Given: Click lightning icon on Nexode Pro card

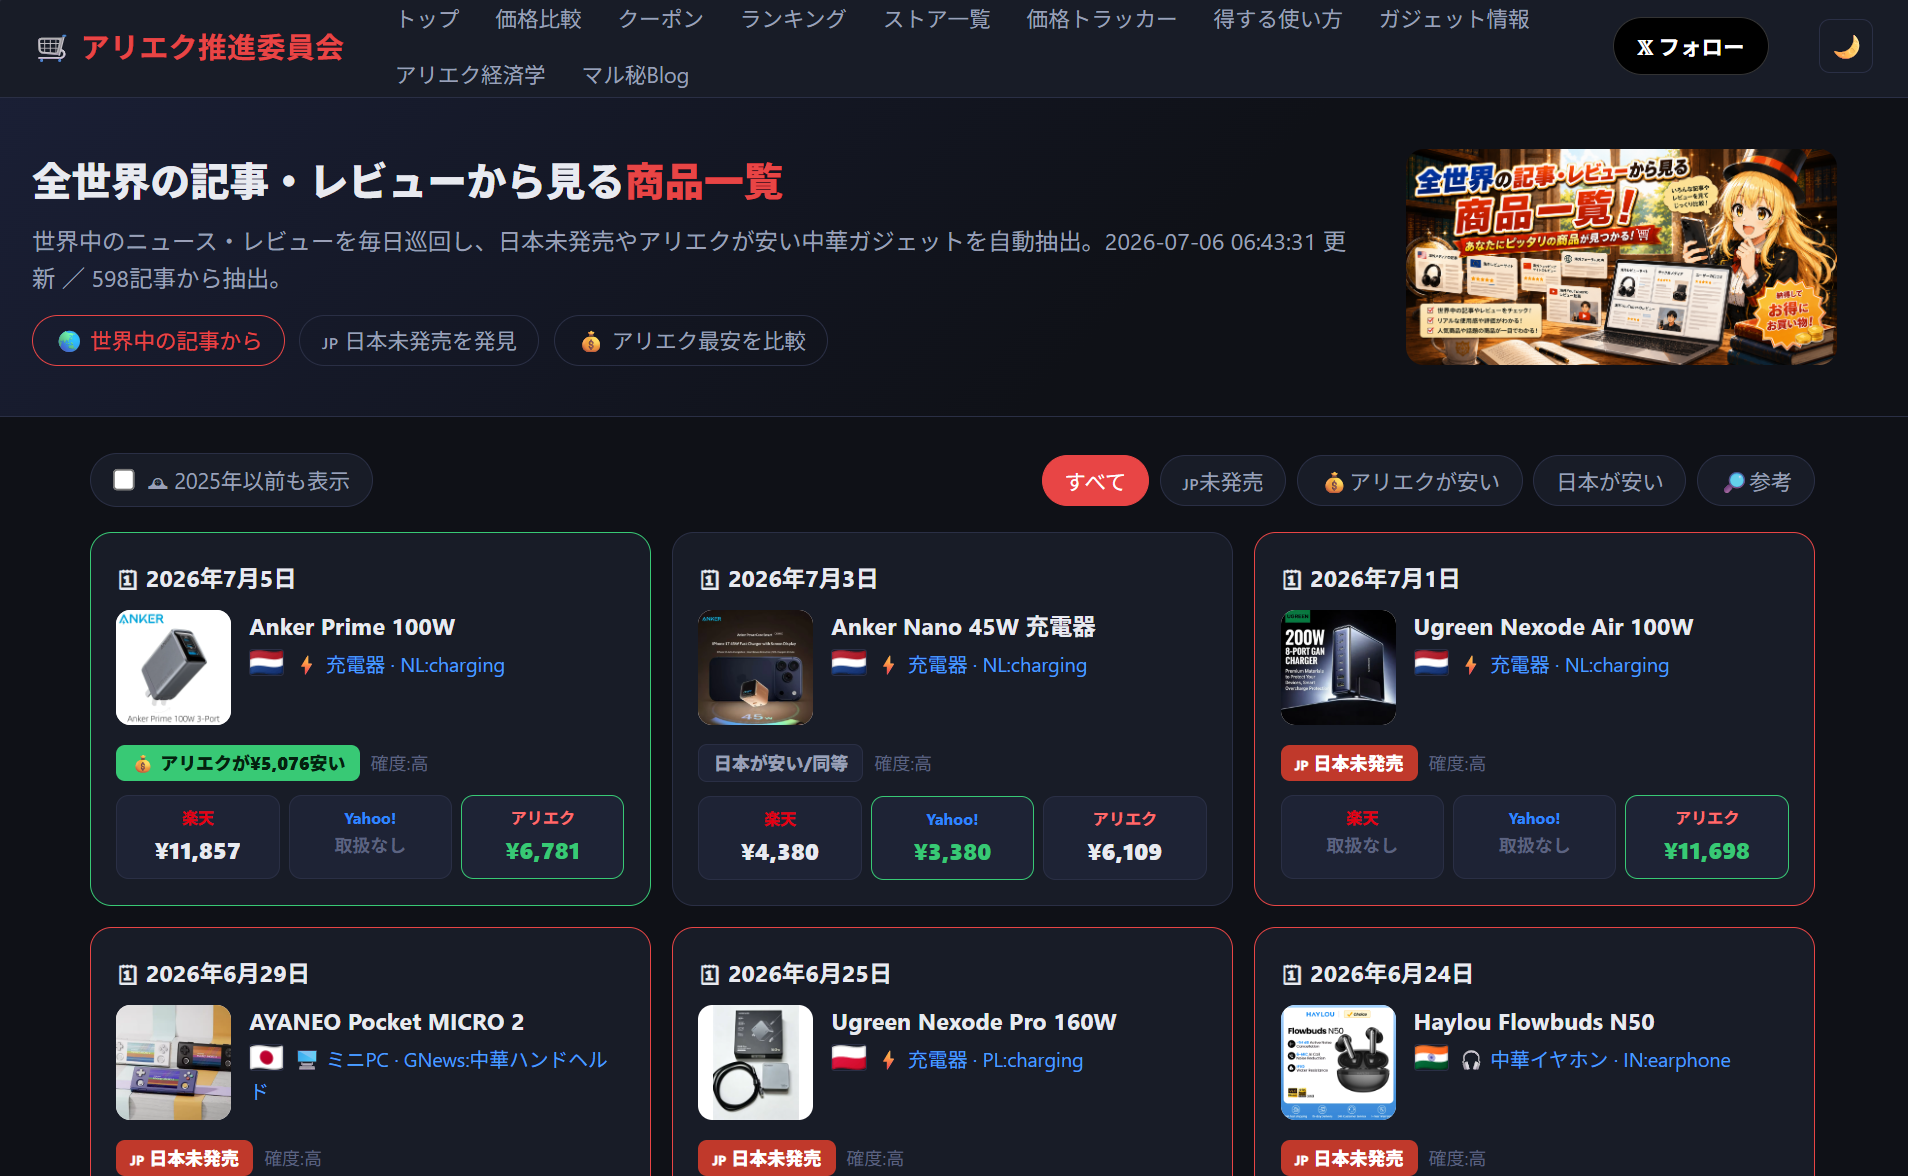Looking at the screenshot, I should (x=888, y=1060).
